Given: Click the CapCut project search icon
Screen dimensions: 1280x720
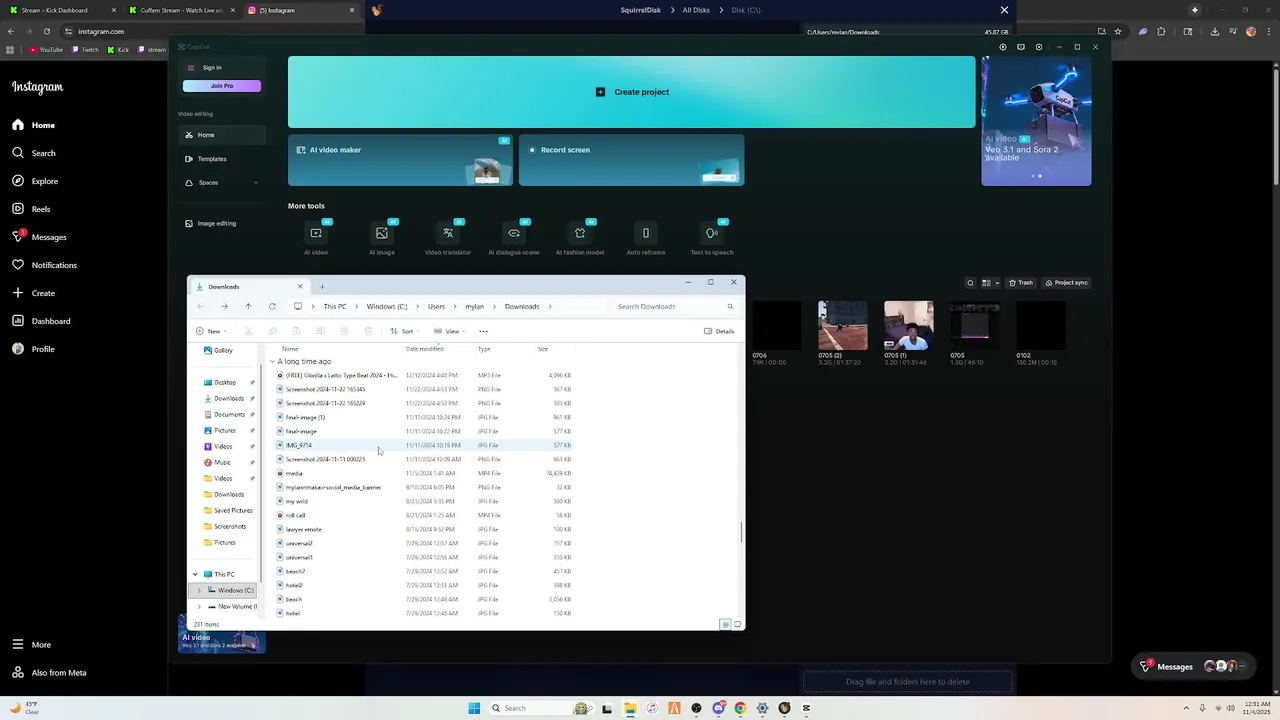Looking at the screenshot, I should click(970, 283).
